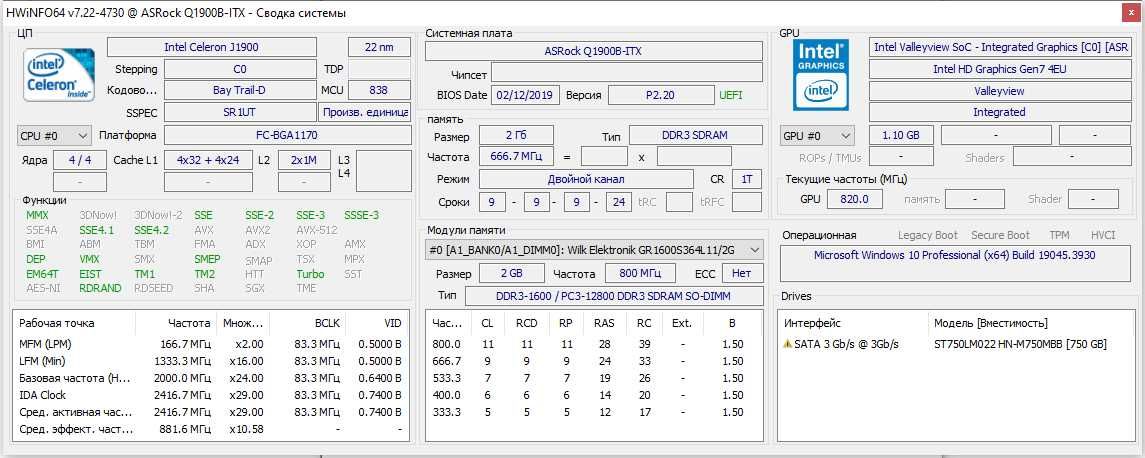Select the LFM (Min) row
Image resolution: width=1145 pixels, height=458 pixels.
point(211,361)
